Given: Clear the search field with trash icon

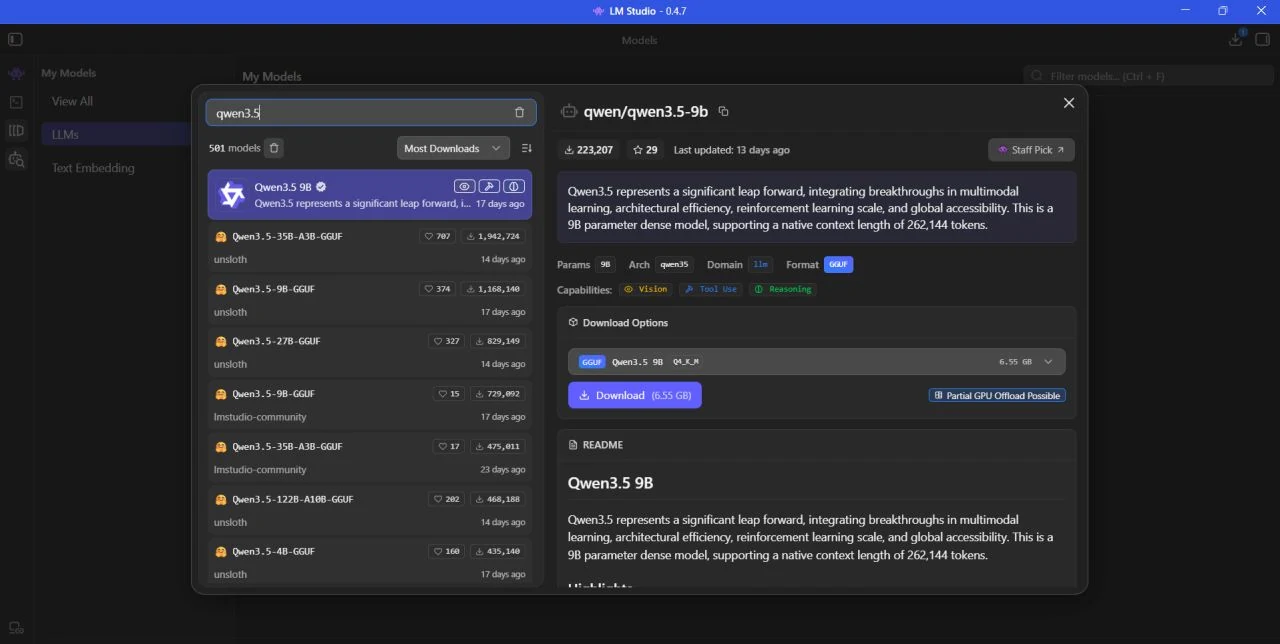Looking at the screenshot, I should [x=519, y=113].
